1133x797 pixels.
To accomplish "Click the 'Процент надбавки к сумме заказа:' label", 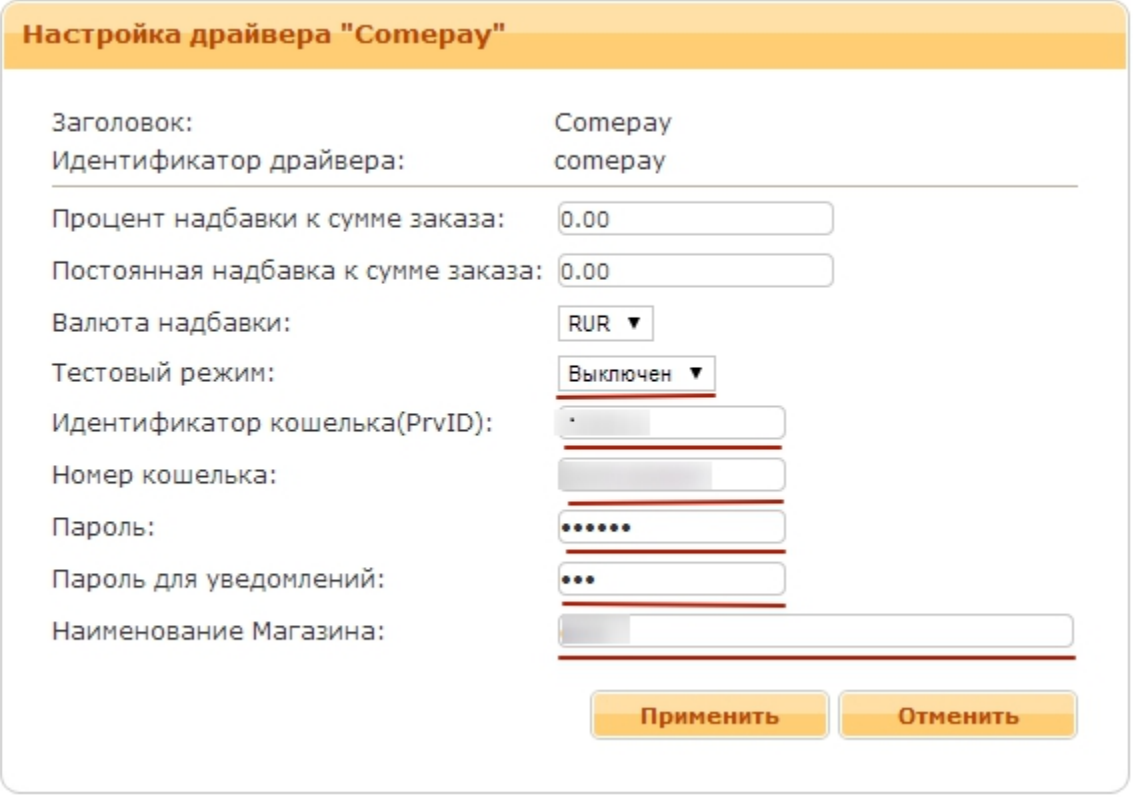I will click(279, 219).
